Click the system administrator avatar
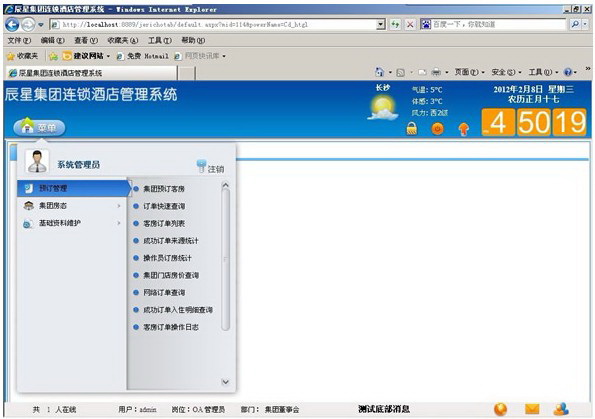The width and height of the screenshot is (595, 419). coord(37,161)
